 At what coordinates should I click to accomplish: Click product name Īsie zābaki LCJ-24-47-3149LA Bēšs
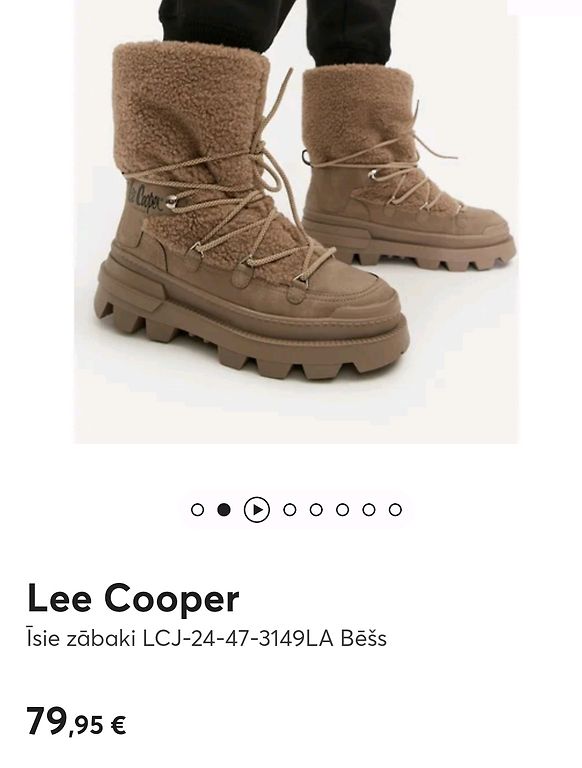[207, 639]
